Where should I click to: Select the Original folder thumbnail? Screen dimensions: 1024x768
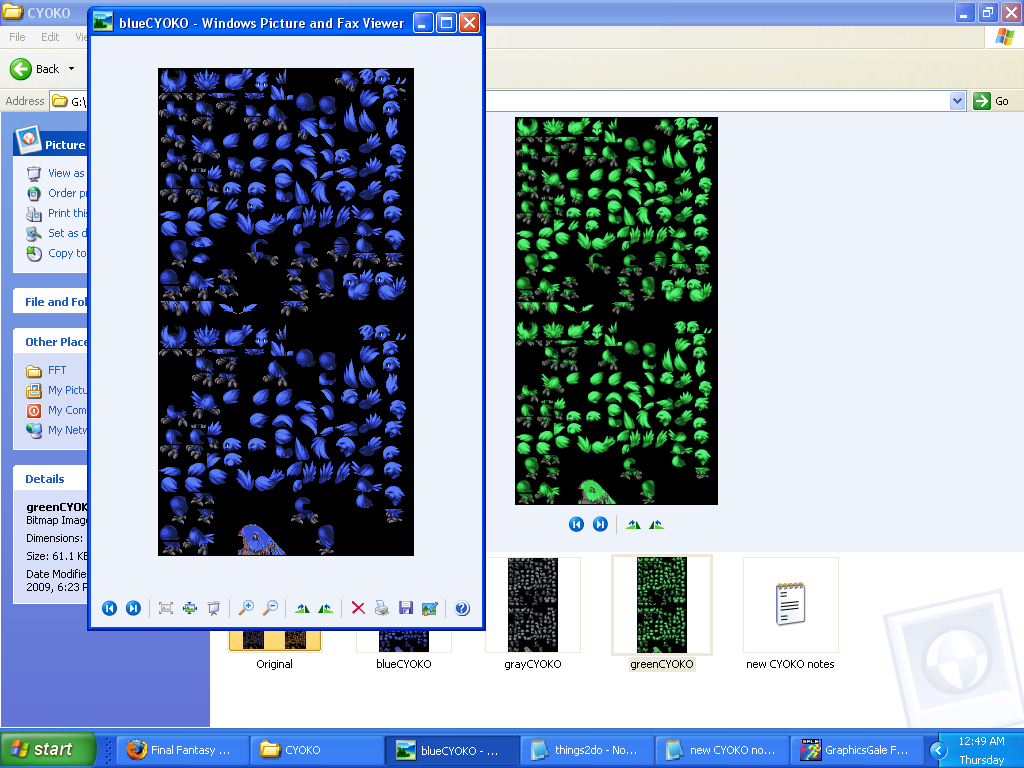(x=274, y=640)
